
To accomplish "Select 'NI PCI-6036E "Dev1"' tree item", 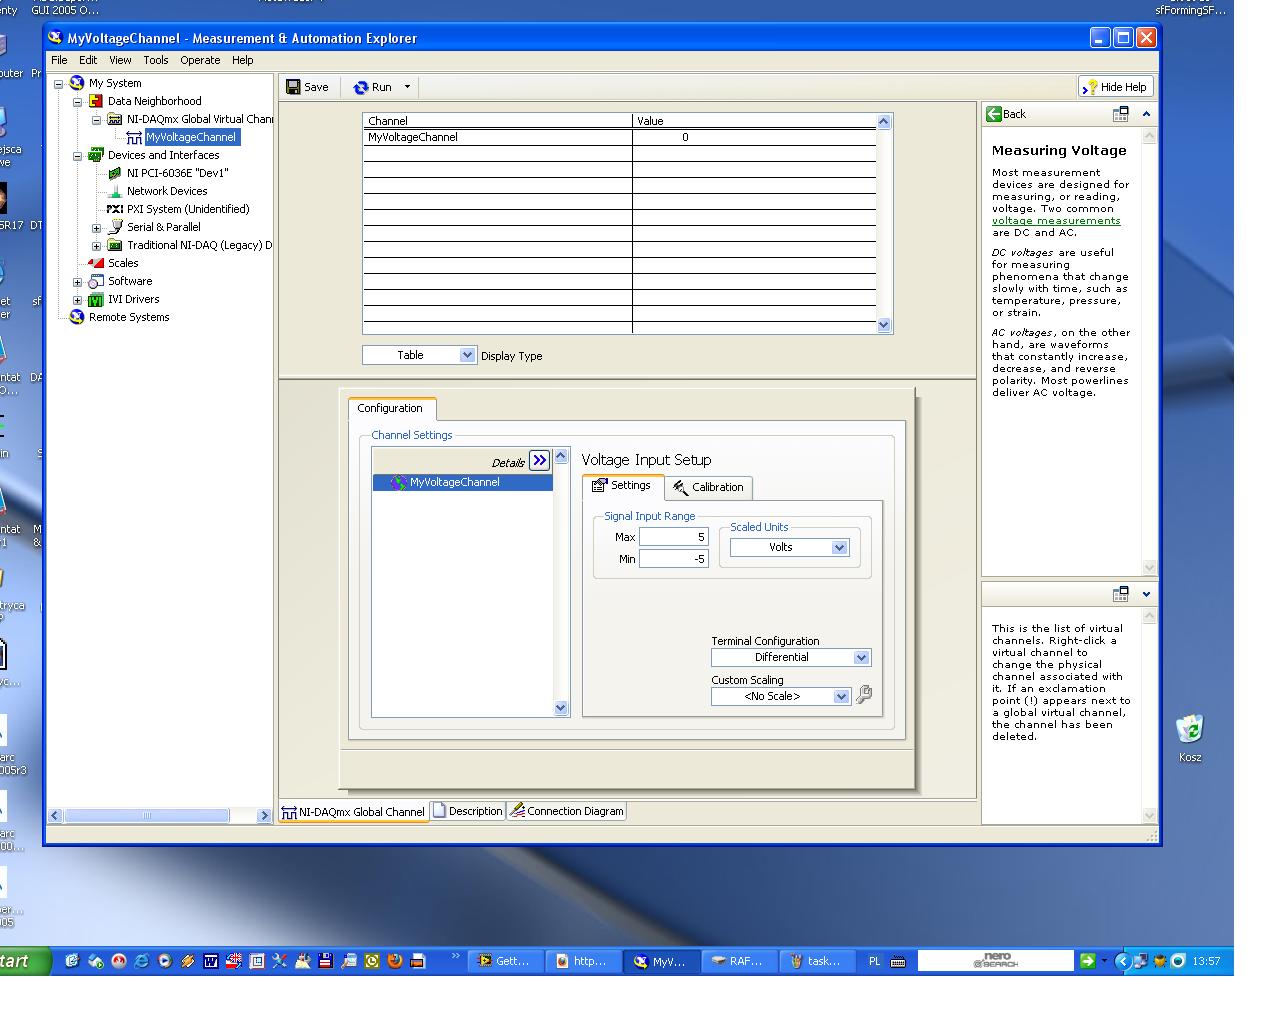I will point(177,173).
